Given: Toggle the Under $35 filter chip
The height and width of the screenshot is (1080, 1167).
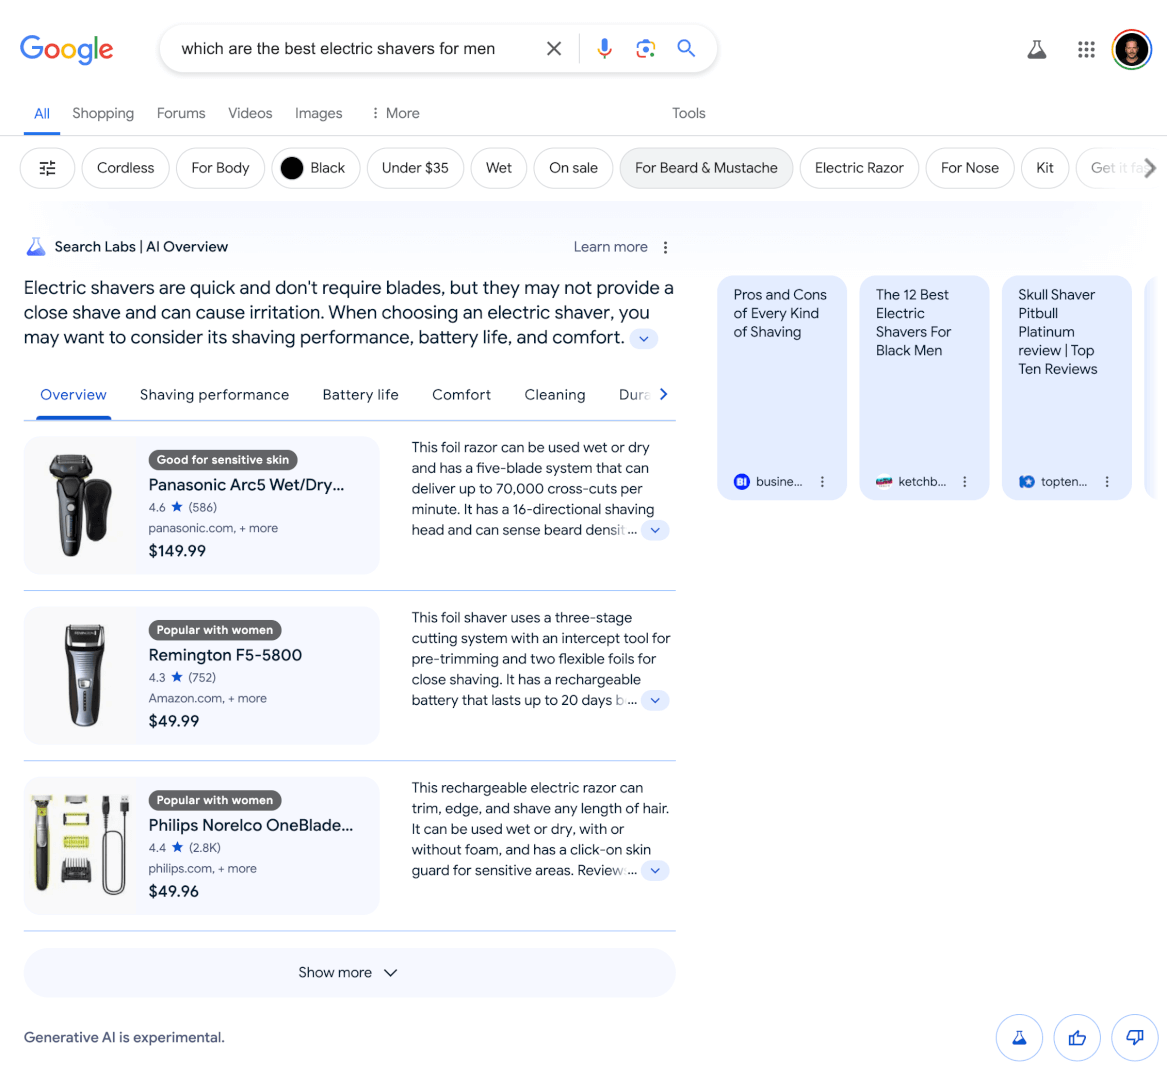Looking at the screenshot, I should [x=415, y=168].
